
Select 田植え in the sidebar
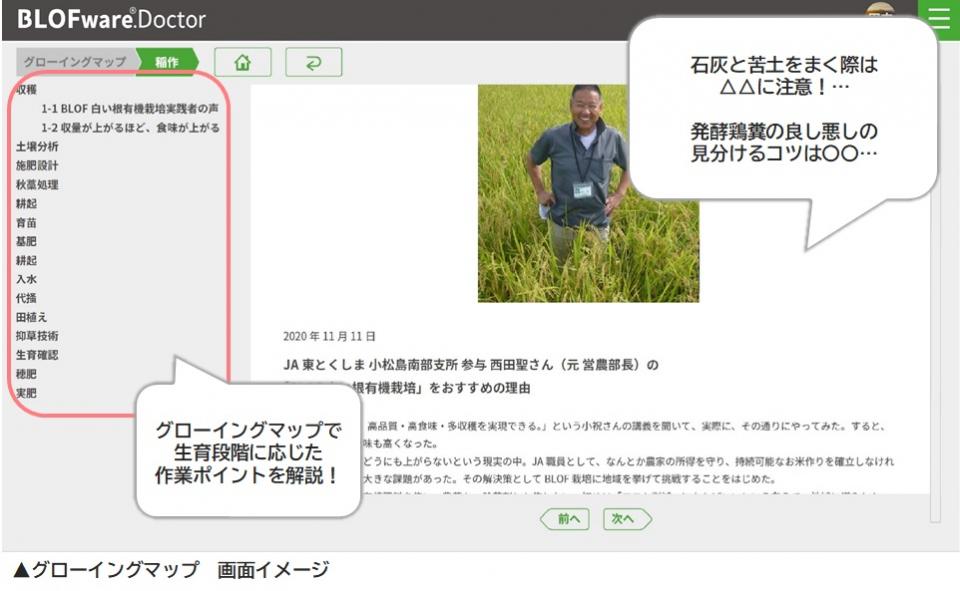point(32,317)
